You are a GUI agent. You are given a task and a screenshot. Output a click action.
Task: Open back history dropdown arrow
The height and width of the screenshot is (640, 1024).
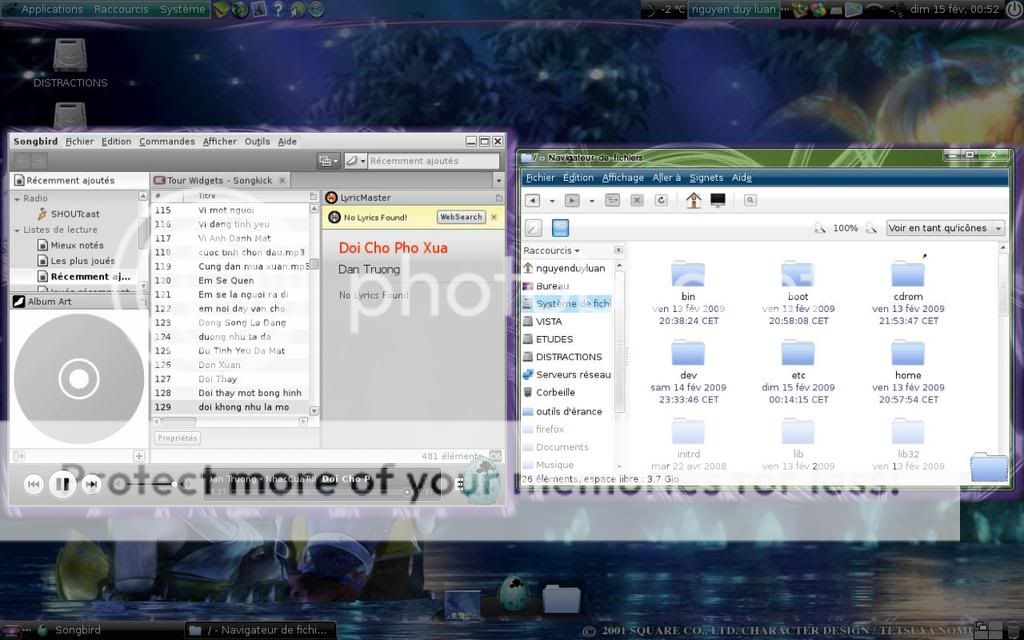[552, 201]
